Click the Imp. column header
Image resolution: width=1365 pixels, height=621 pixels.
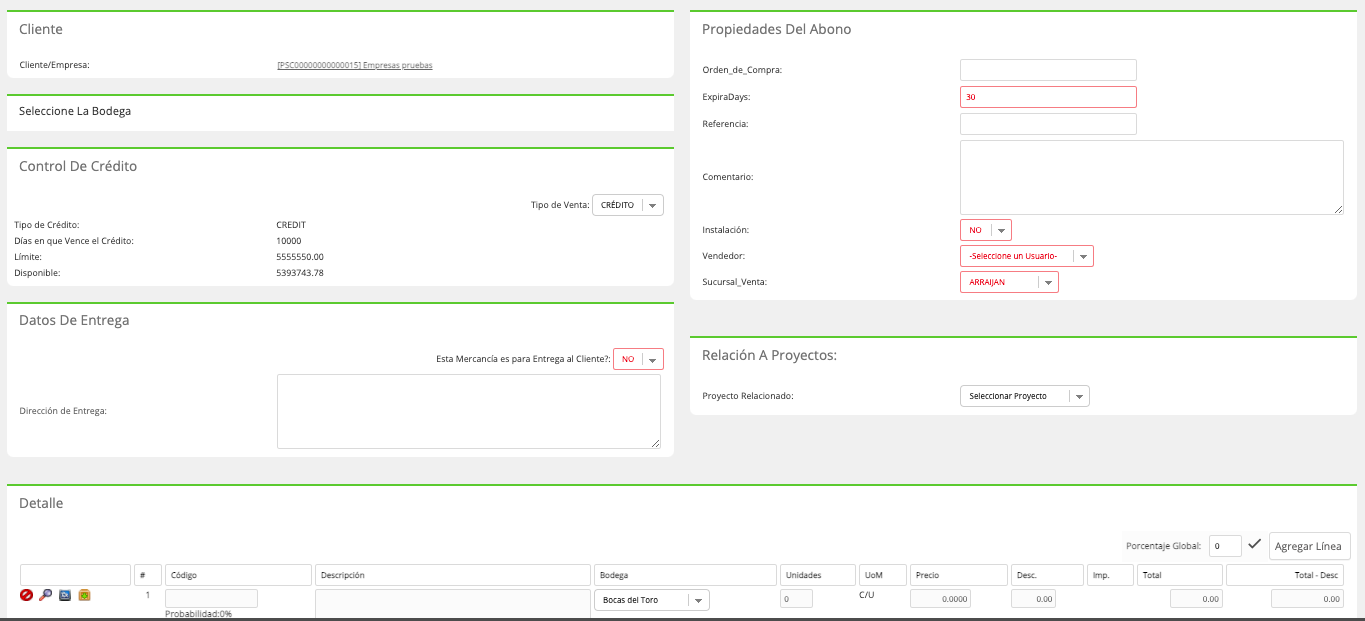pyautogui.click(x=1111, y=575)
